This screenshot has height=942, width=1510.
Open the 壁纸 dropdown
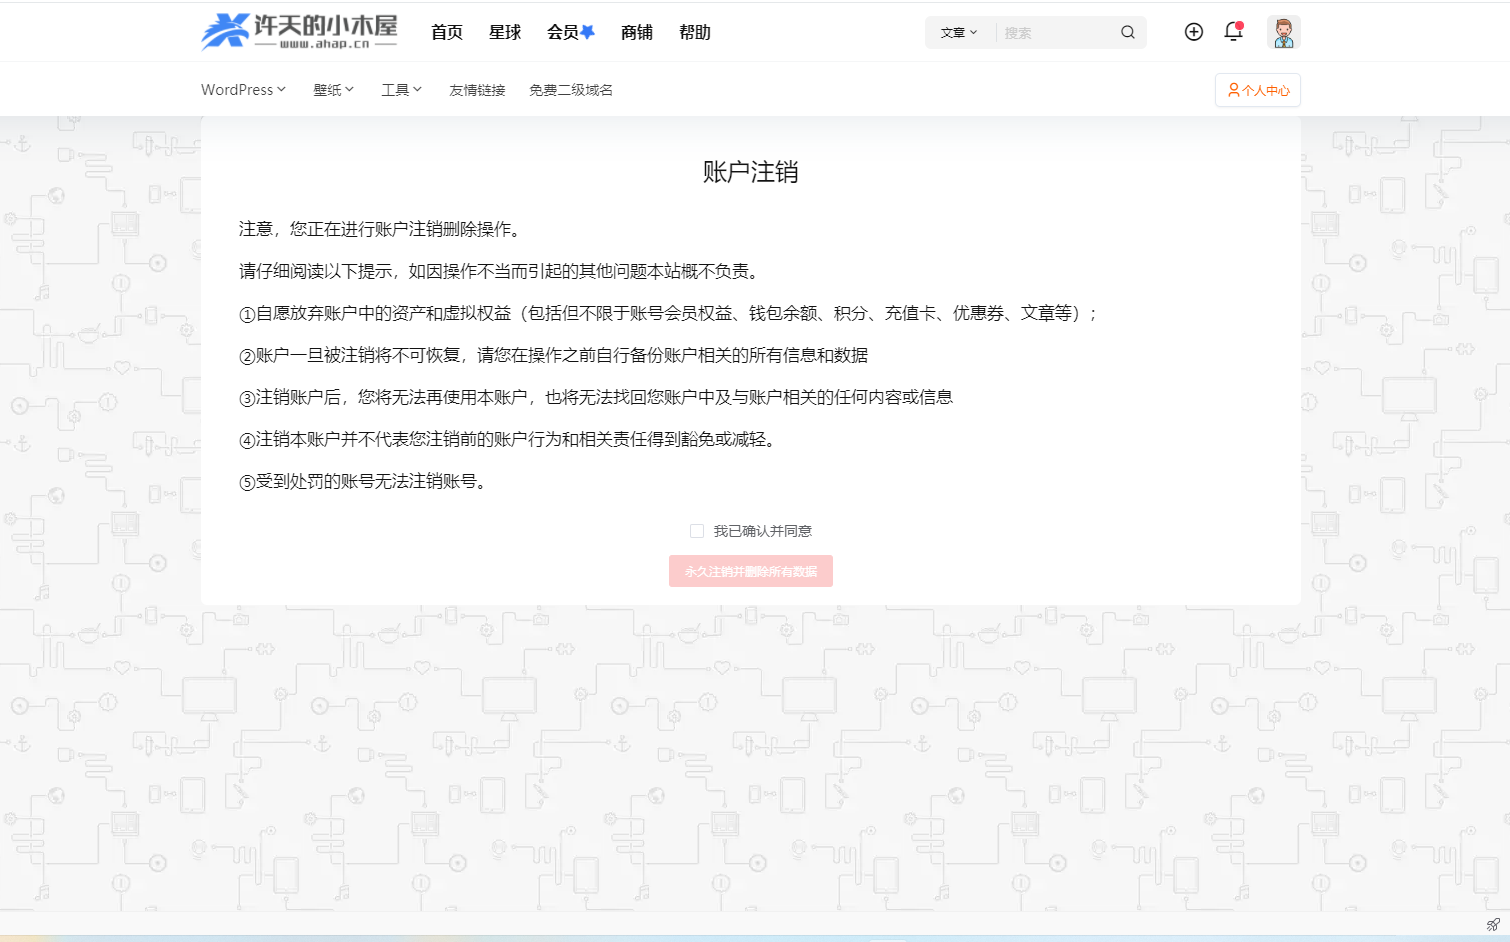(332, 89)
